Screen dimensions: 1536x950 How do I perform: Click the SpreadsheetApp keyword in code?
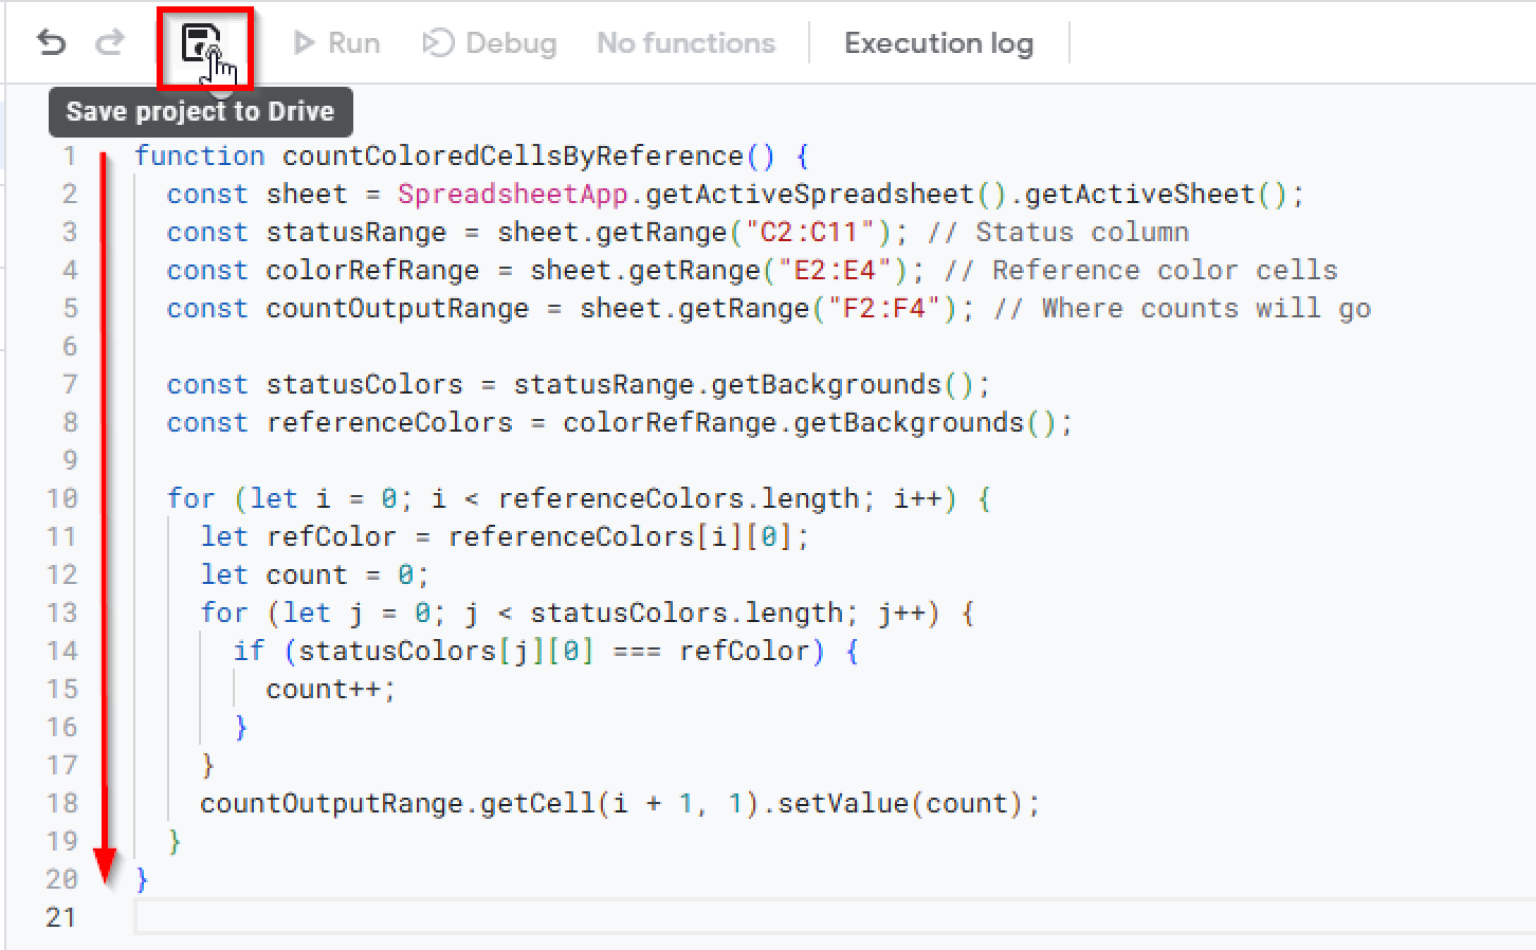pyautogui.click(x=512, y=194)
